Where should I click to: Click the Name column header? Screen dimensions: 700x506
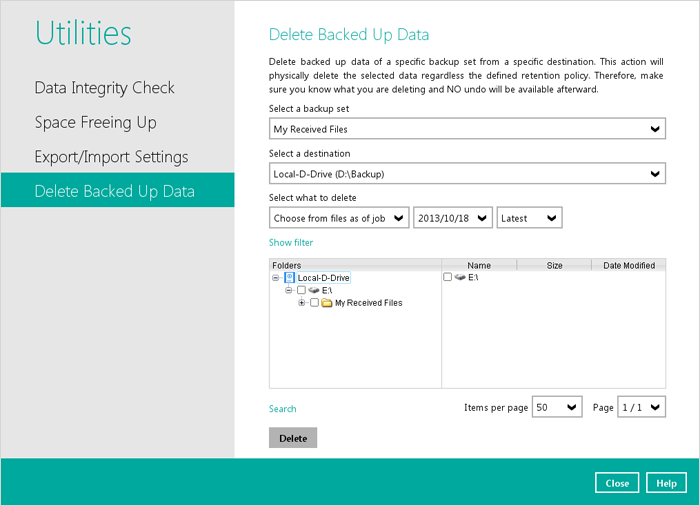pyautogui.click(x=479, y=265)
